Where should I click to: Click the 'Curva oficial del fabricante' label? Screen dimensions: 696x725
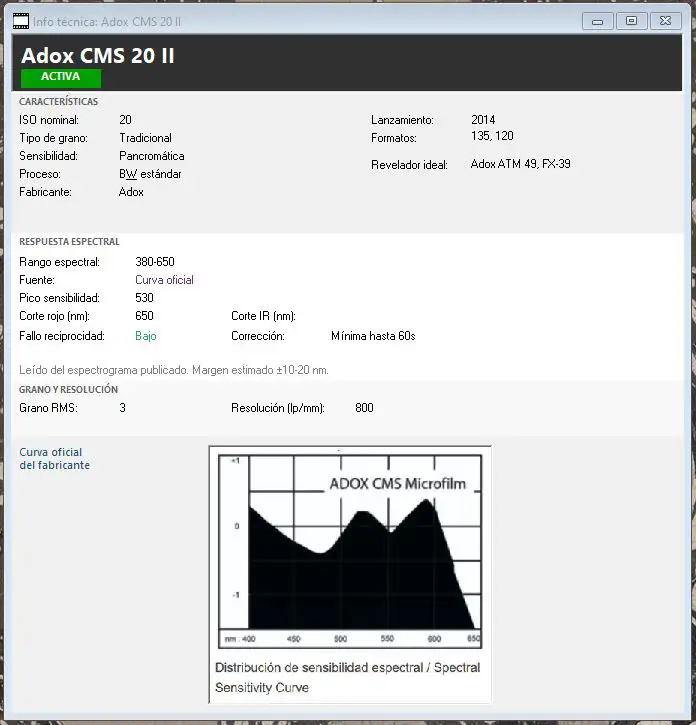(55, 459)
